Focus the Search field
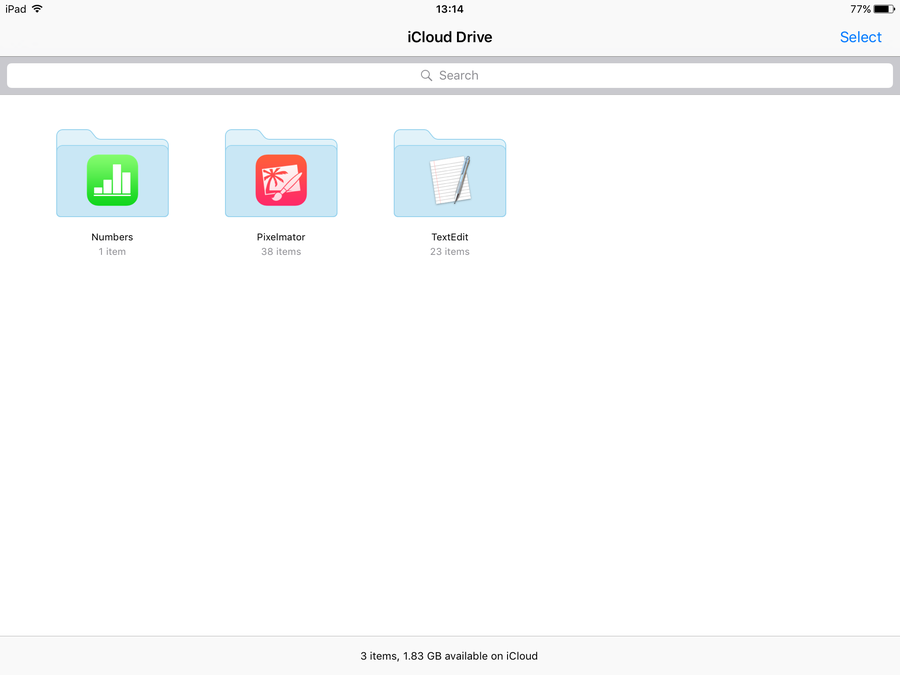Image resolution: width=900 pixels, height=675 pixels. coord(450,75)
